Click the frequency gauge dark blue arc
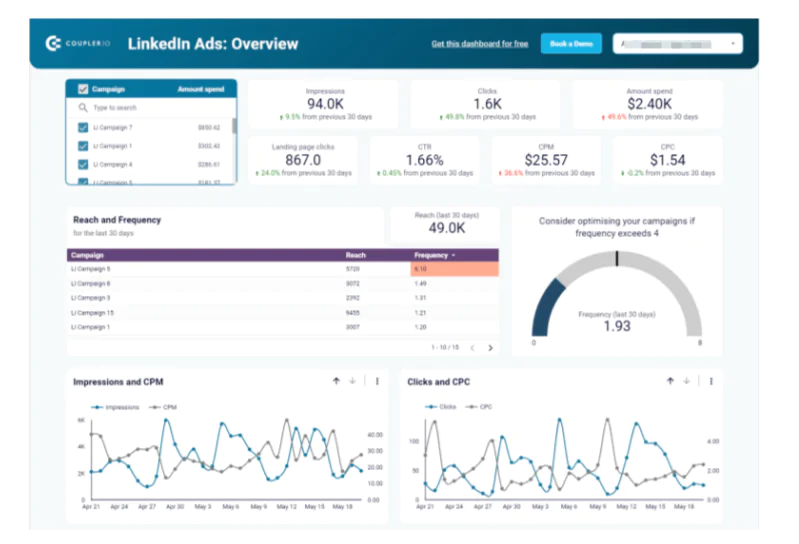Screen dimensions: 799x544 click(x=545, y=308)
